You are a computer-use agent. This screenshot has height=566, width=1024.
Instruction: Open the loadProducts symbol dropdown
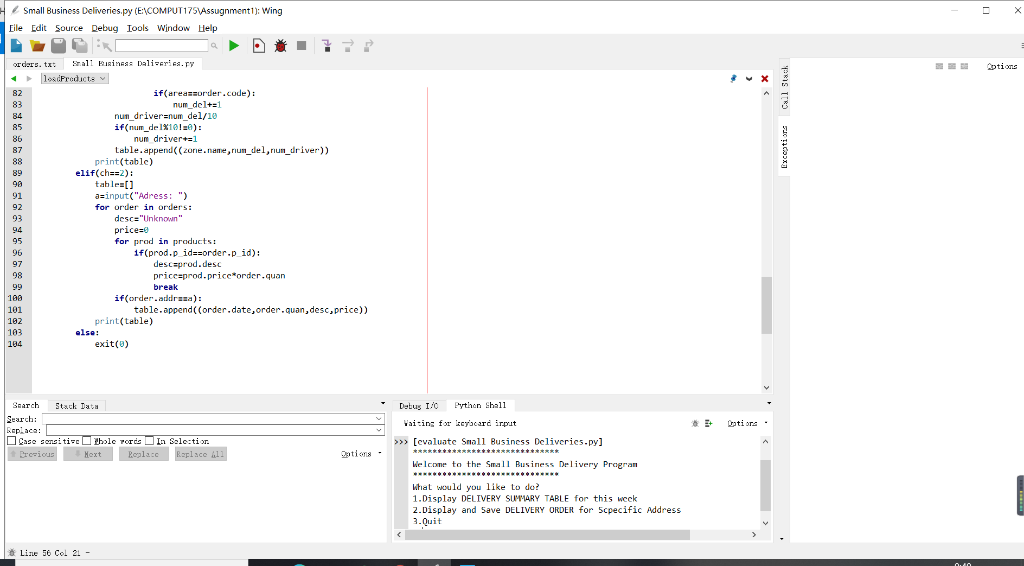click(74, 78)
